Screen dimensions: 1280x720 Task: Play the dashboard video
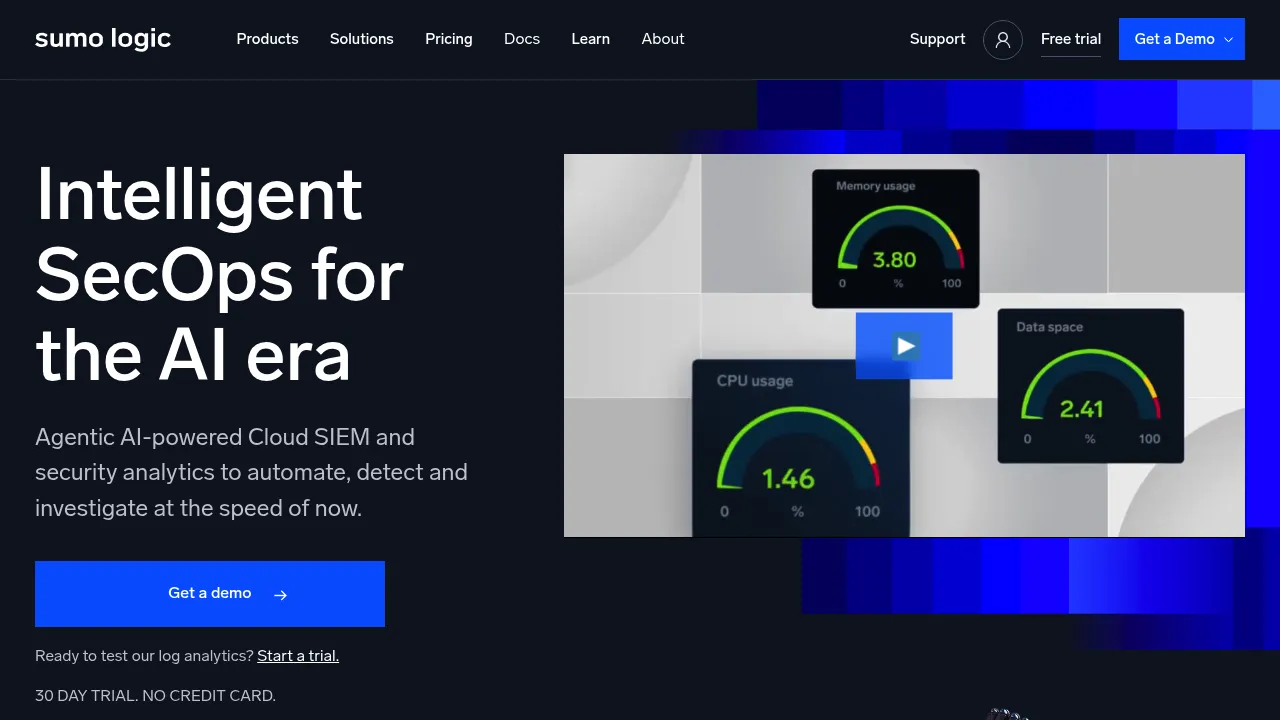pyautogui.click(x=904, y=346)
